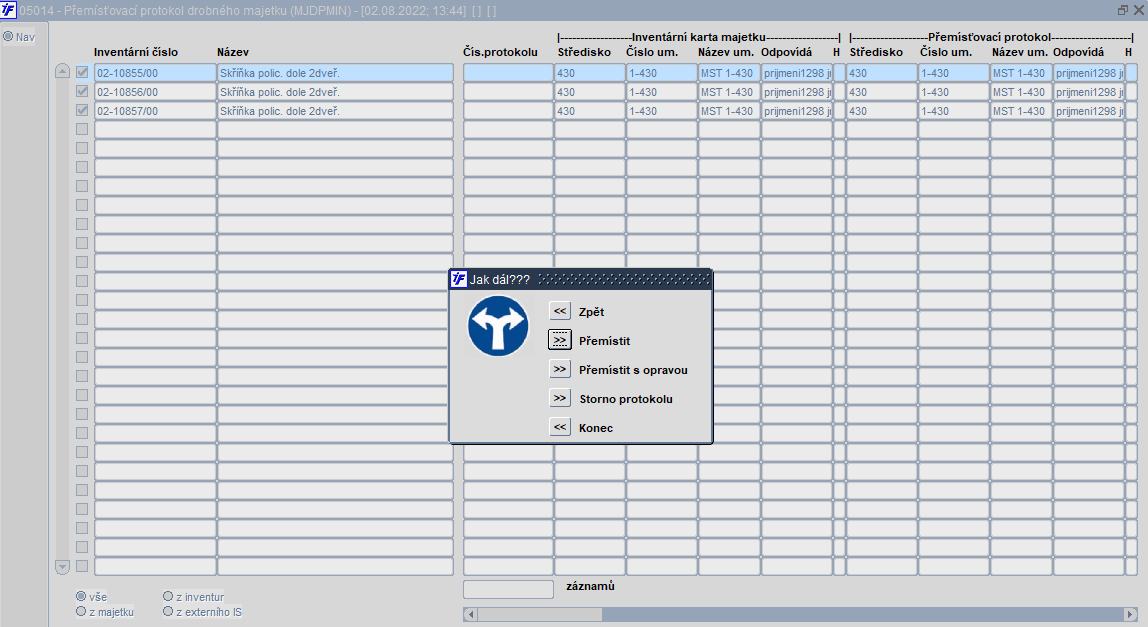The image size is (1148, 627).
Task: Click the arrow button beside Konec
Action: click(x=560, y=428)
